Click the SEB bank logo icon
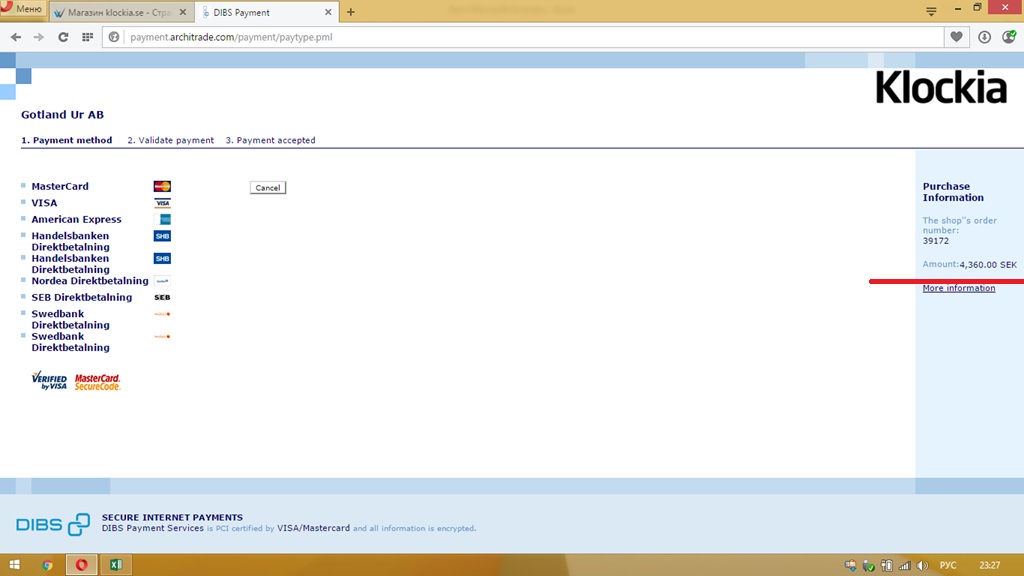The height and width of the screenshot is (576, 1024). [x=162, y=297]
